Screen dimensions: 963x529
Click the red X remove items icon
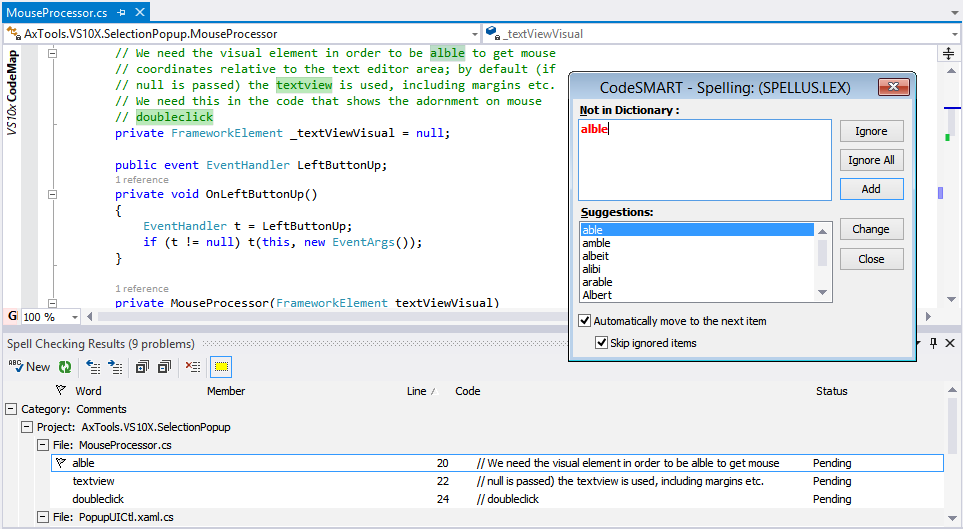pyautogui.click(x=193, y=367)
